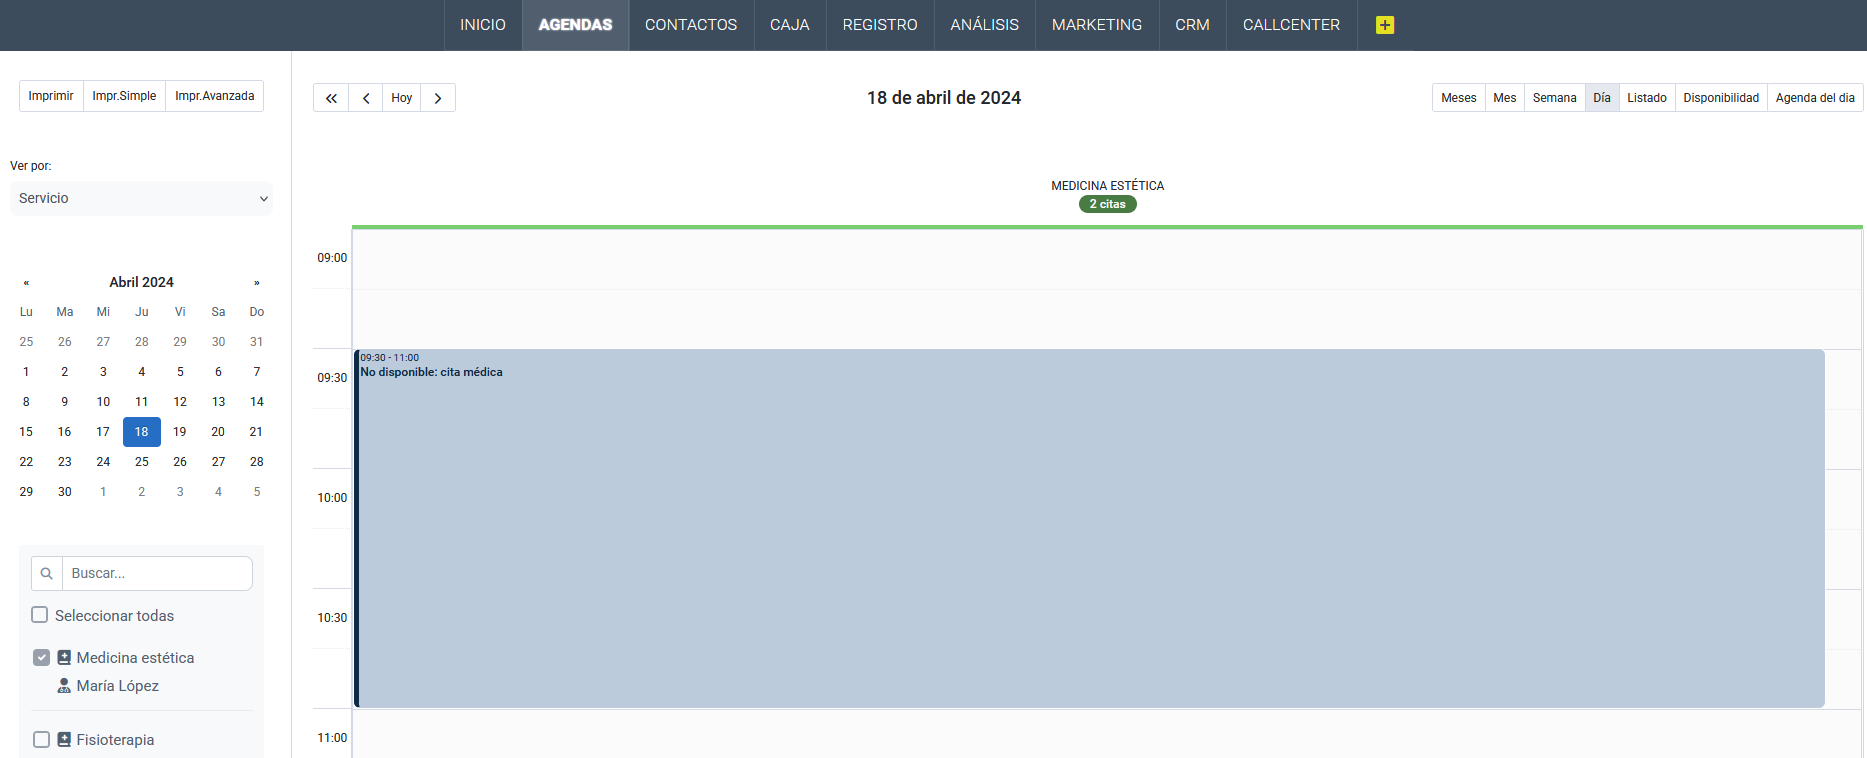Click the Impr.Simple button
1867x758 pixels.
[x=124, y=96]
